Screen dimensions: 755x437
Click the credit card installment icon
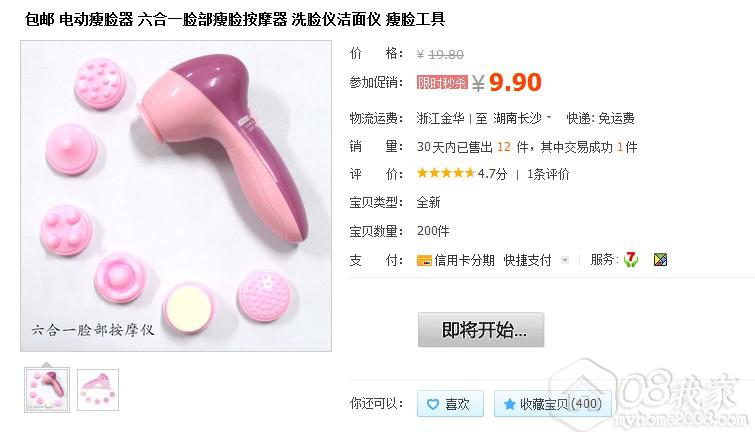(424, 261)
